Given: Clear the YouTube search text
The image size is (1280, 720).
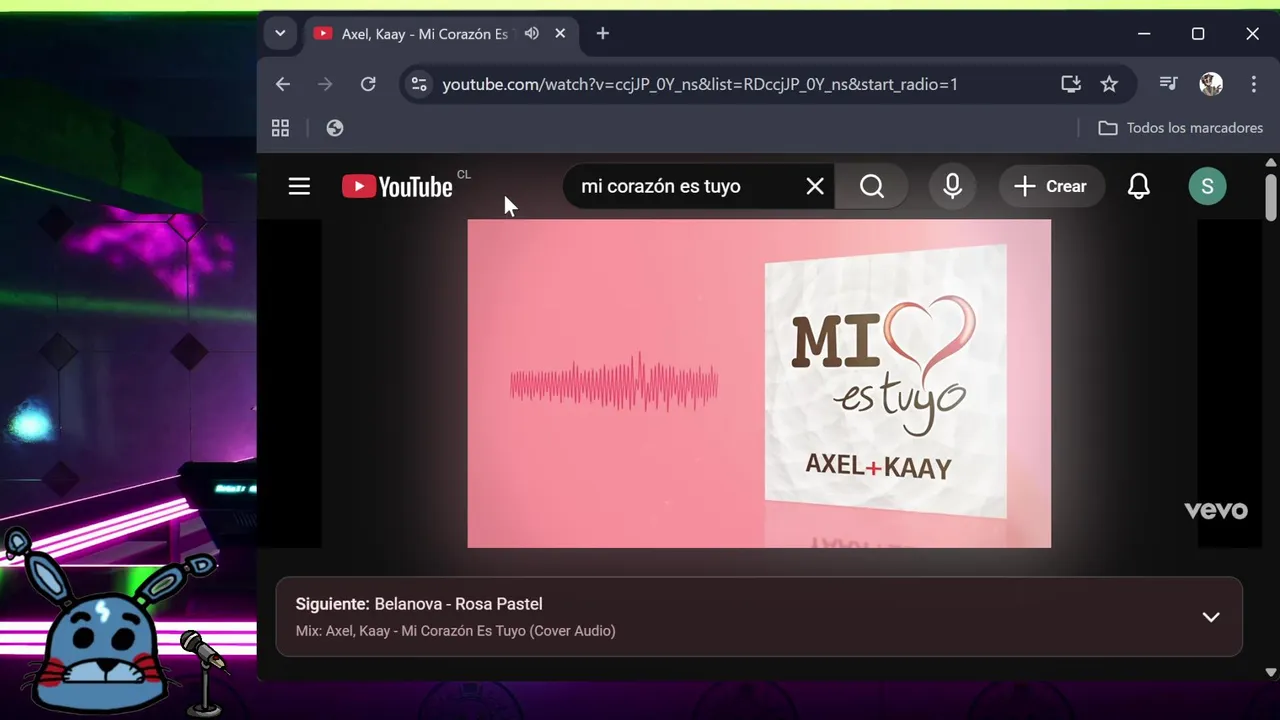Looking at the screenshot, I should click(x=815, y=186).
